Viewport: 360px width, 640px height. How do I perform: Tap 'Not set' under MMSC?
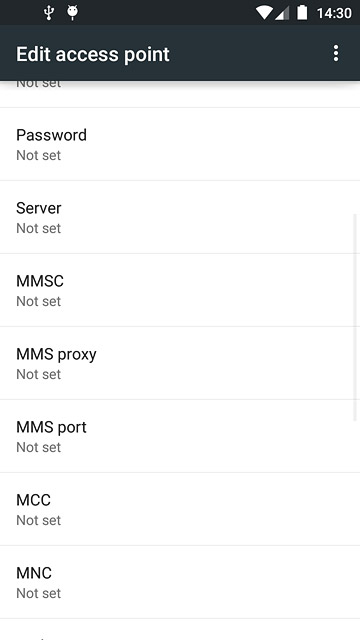[x=38, y=301]
